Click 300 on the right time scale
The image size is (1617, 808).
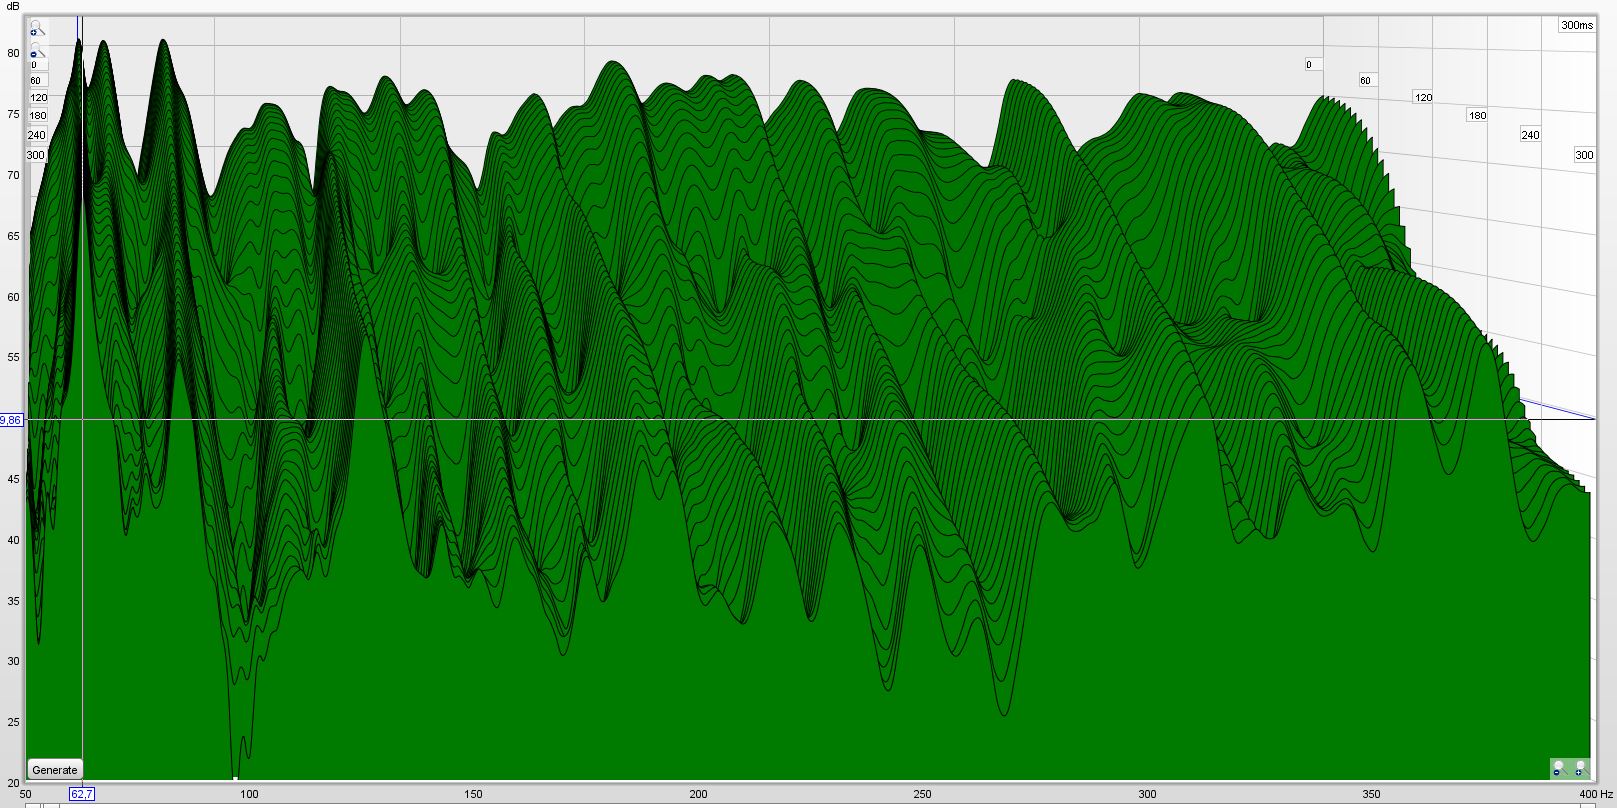tap(1584, 155)
